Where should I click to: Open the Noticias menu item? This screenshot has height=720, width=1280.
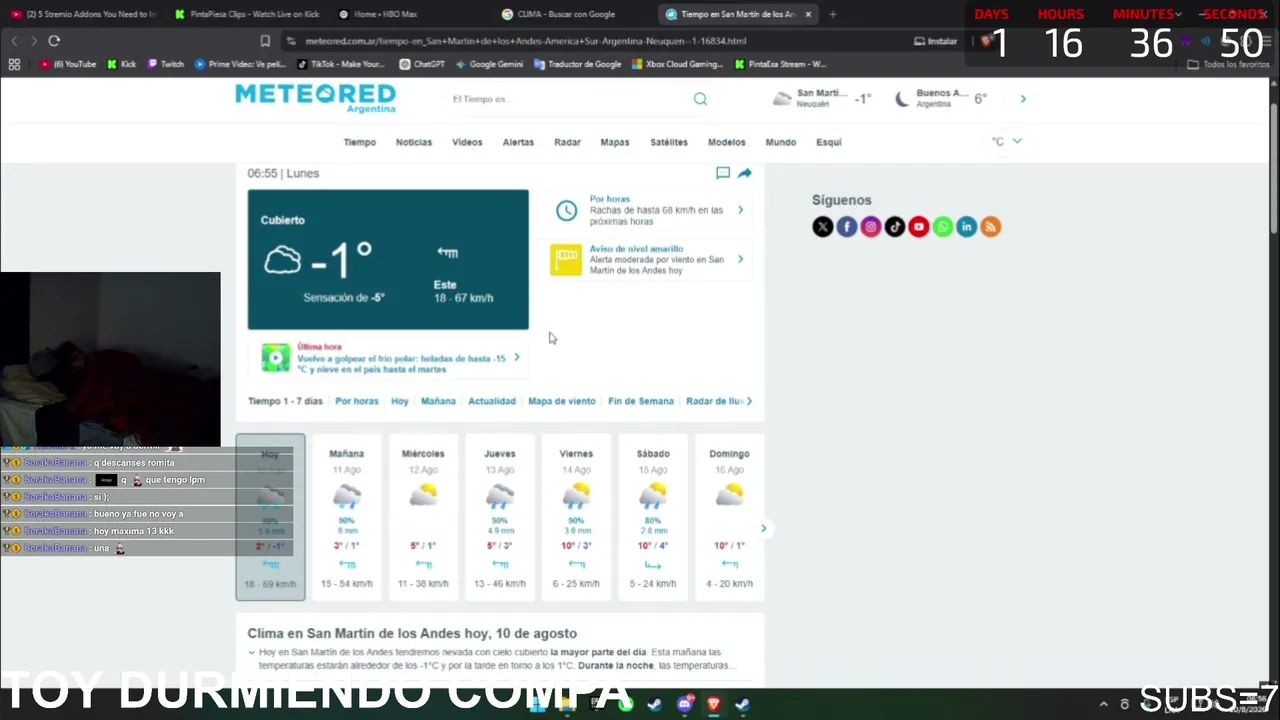pos(414,142)
